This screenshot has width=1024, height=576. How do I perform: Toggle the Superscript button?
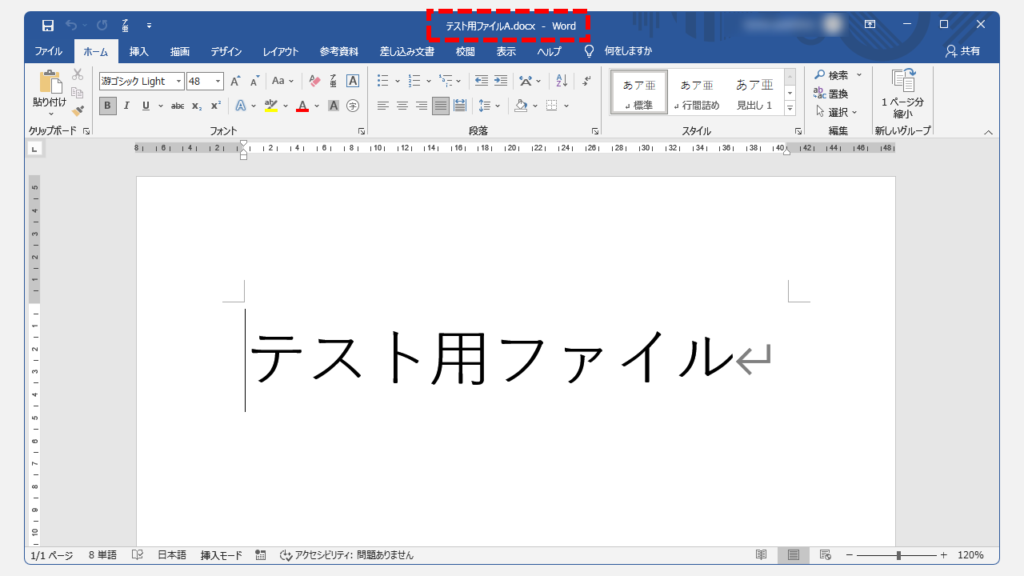tap(215, 105)
